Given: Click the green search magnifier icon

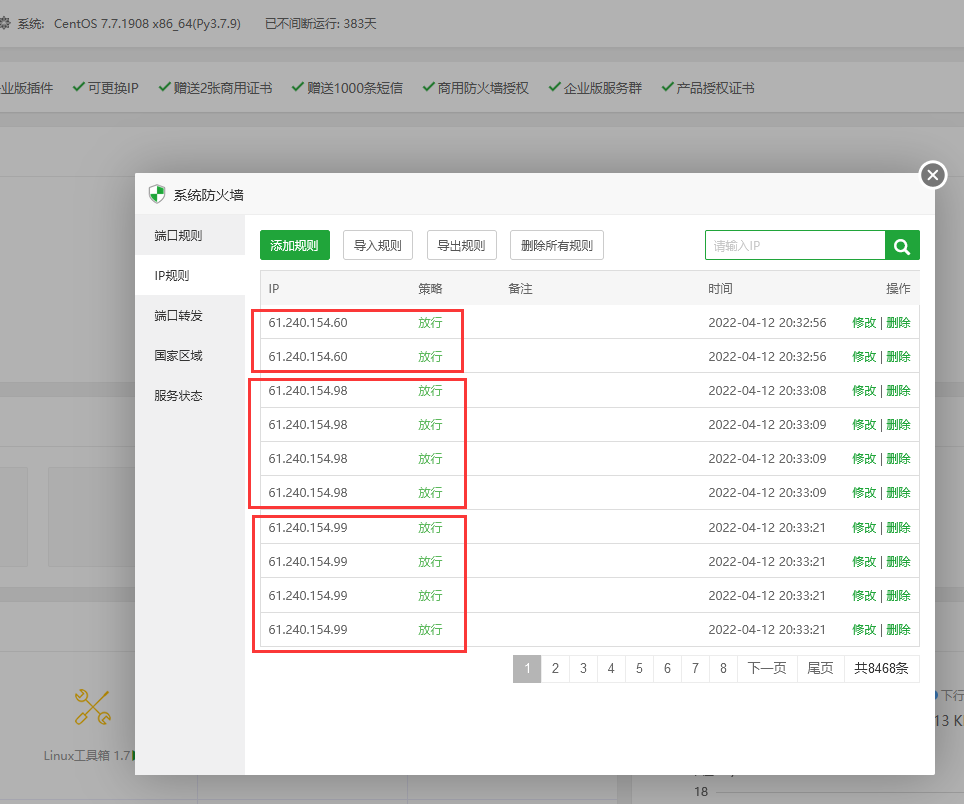Looking at the screenshot, I should 902,246.
